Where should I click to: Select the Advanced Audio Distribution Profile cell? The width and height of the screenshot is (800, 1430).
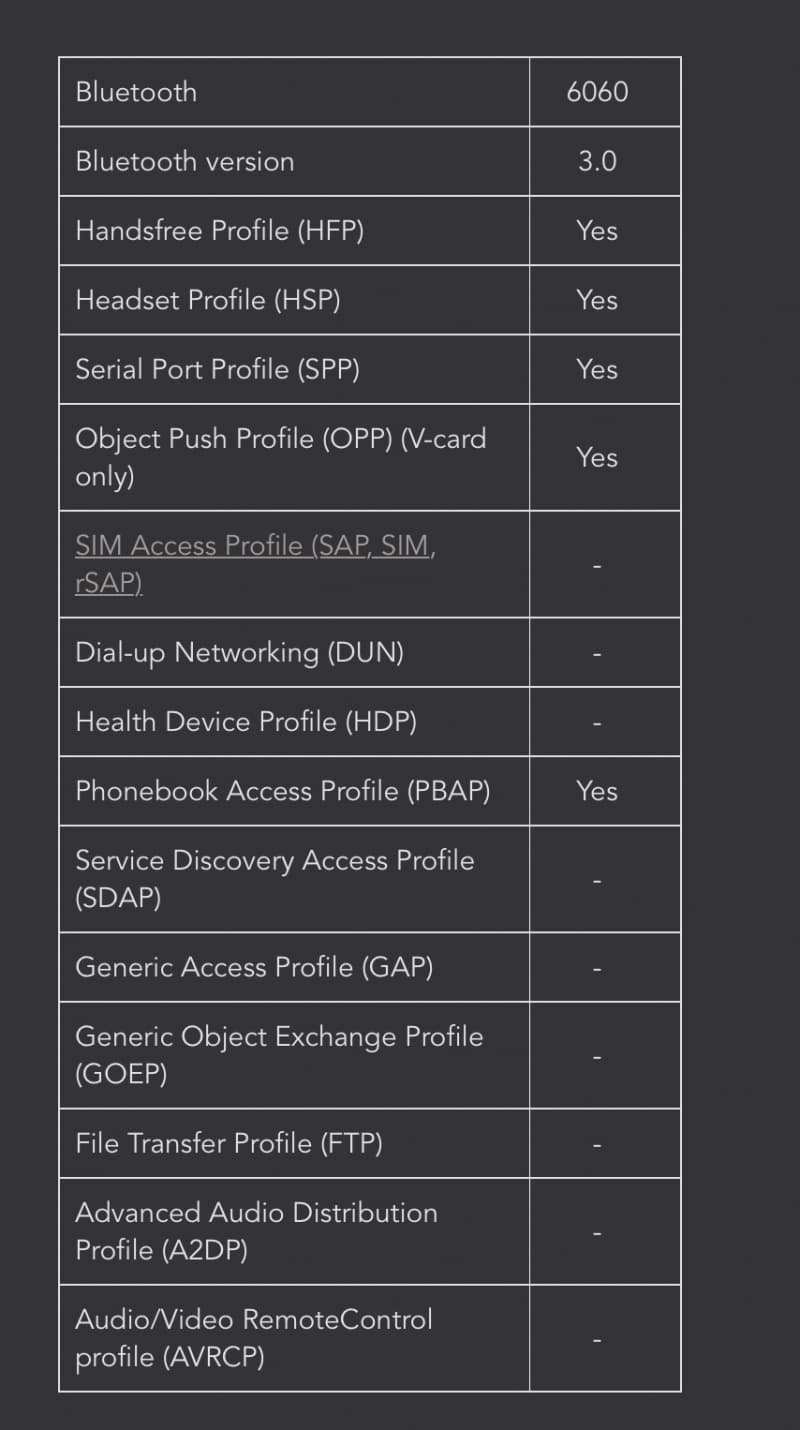tap(294, 1232)
